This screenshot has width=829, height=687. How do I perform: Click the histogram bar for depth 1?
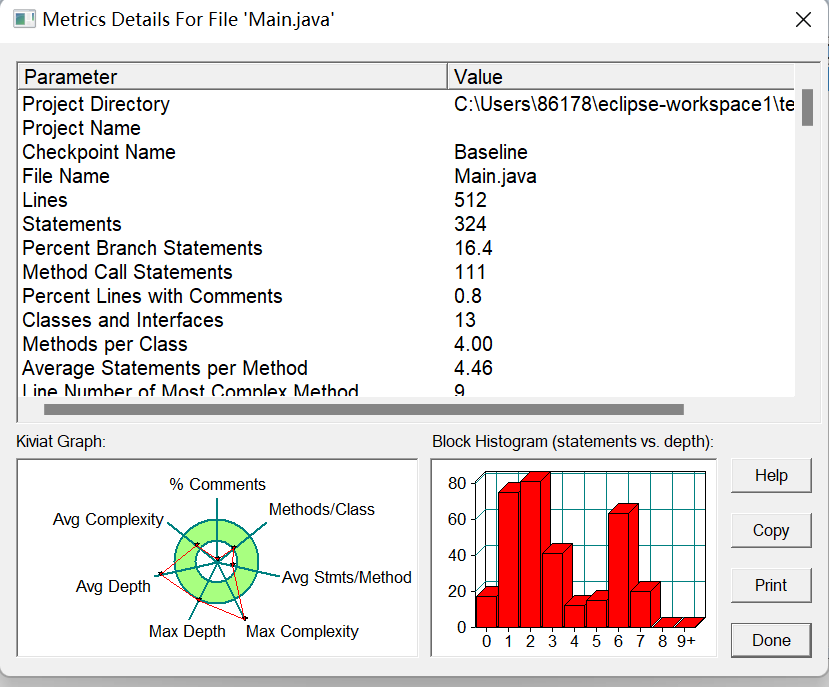[x=509, y=559]
